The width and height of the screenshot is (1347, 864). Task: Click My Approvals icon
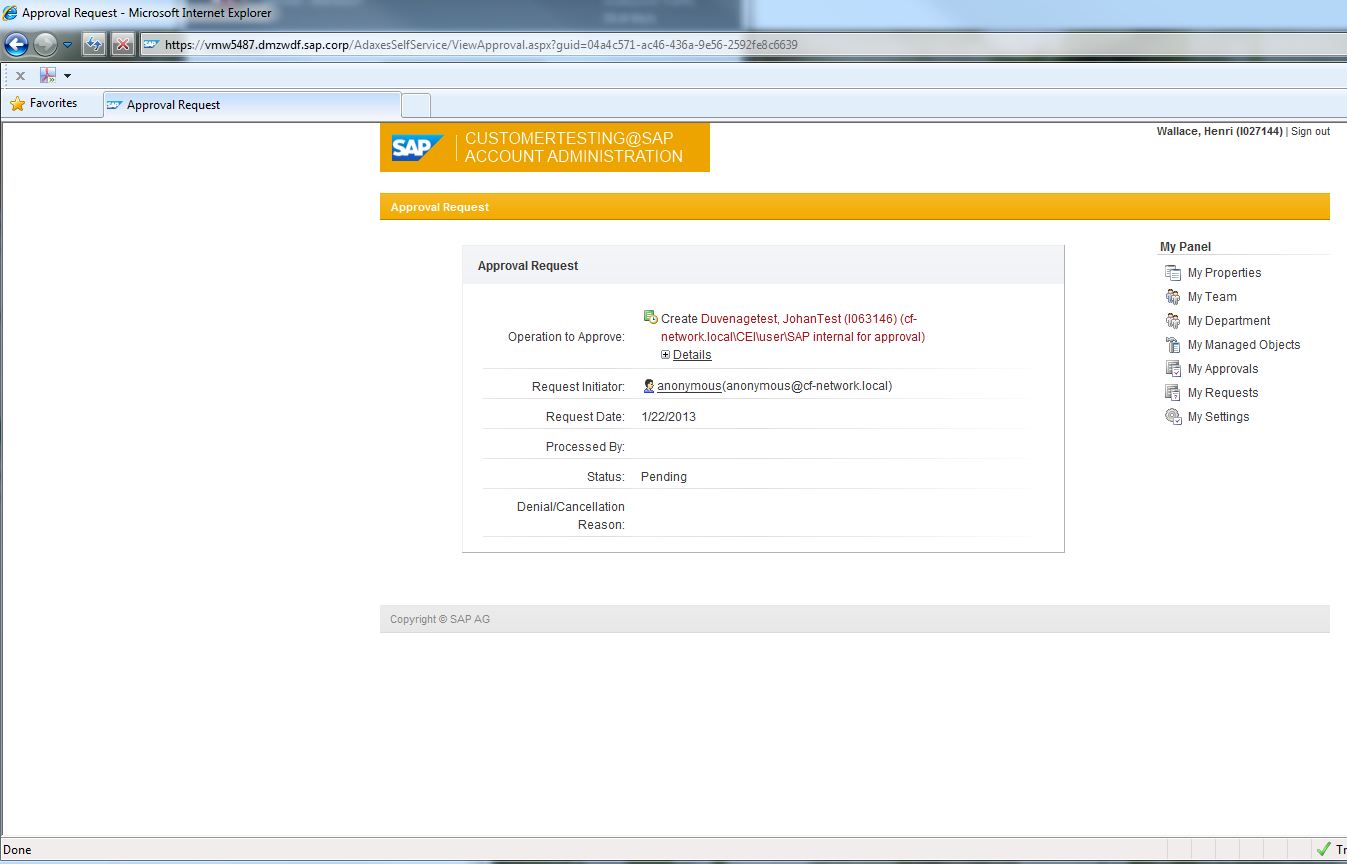[x=1173, y=369]
